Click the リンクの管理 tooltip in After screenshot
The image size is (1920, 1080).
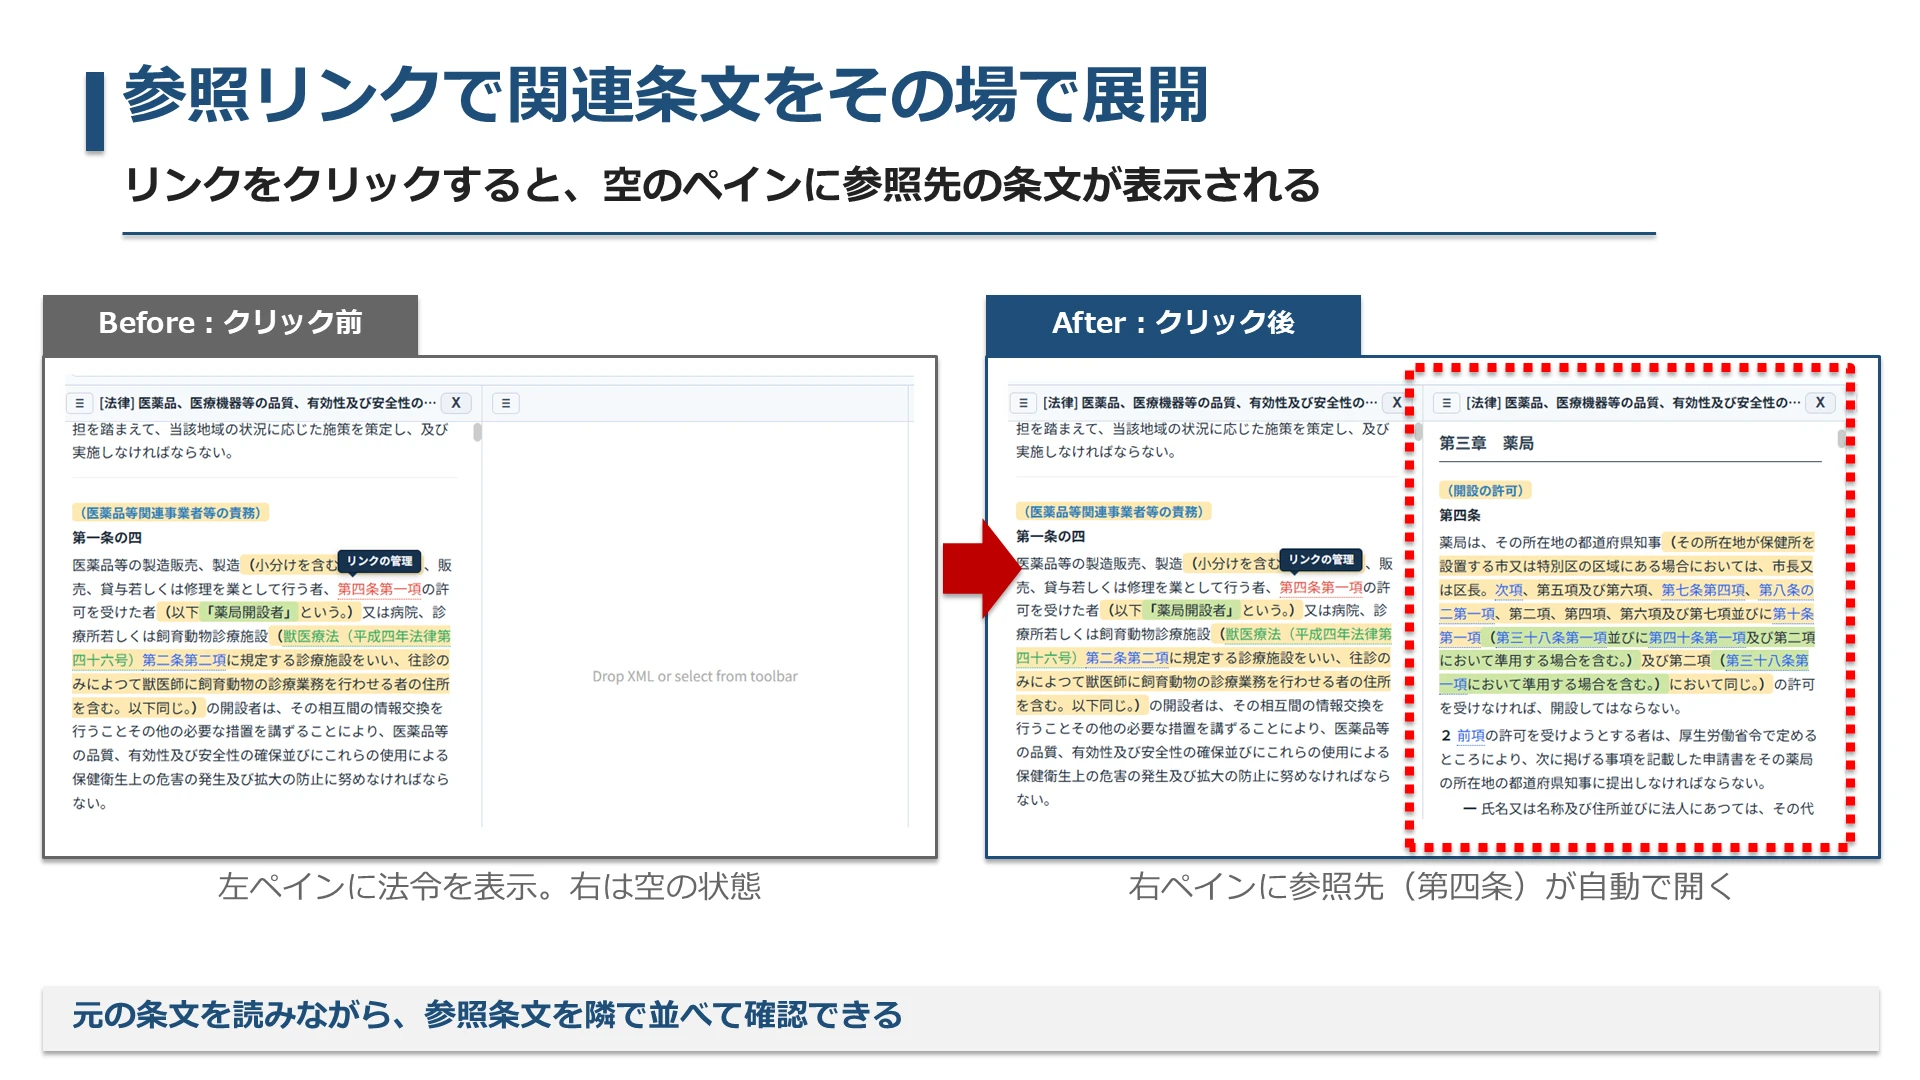tap(1321, 560)
